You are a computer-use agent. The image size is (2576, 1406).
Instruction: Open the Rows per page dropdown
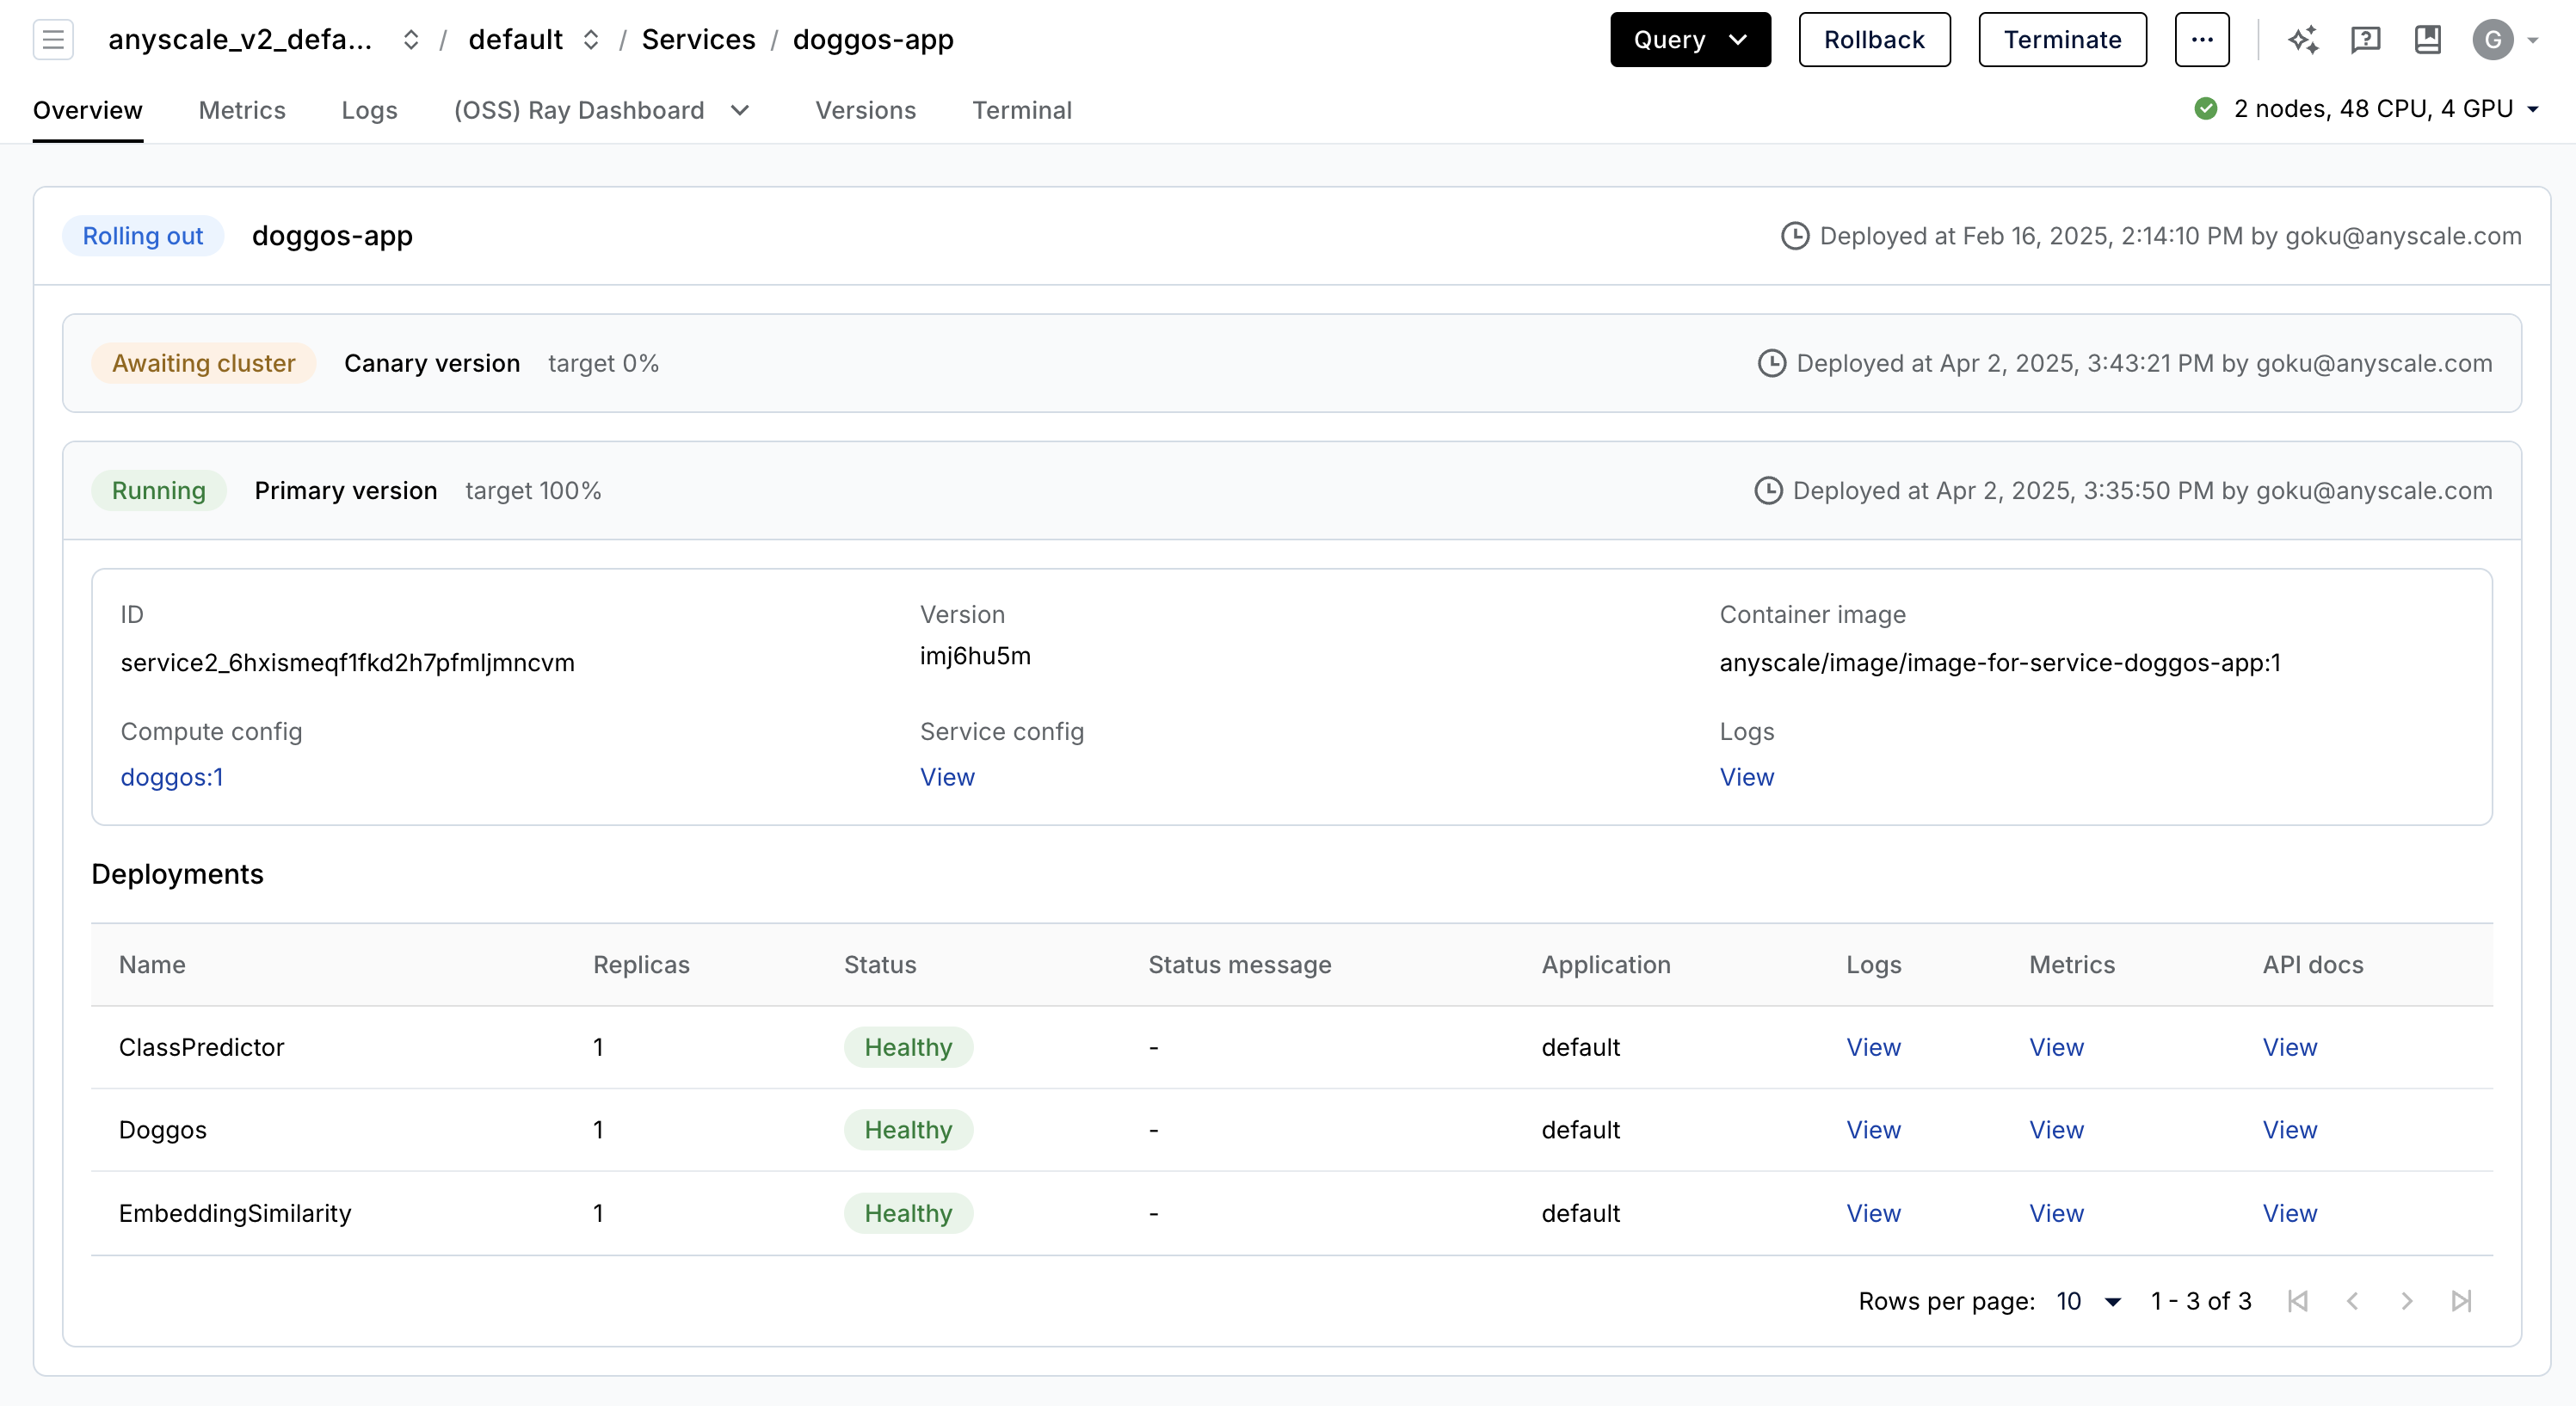(2088, 1301)
